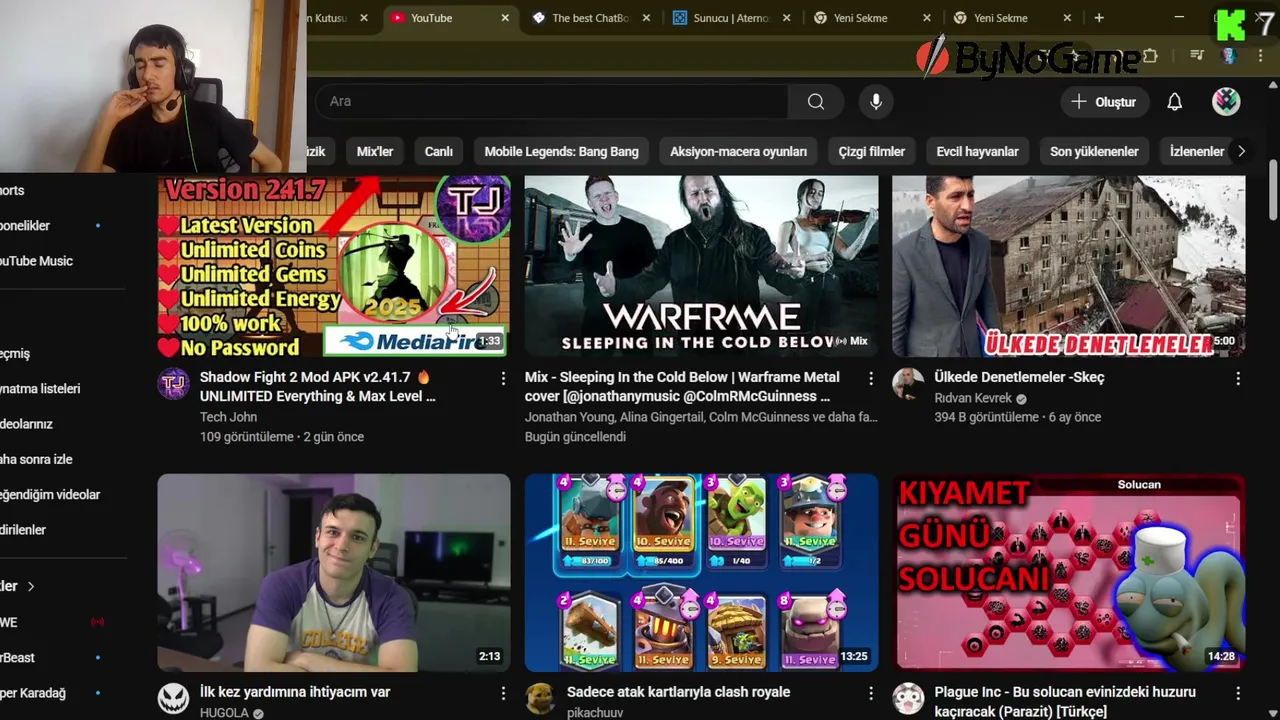Open HUGOLA channel avatar
This screenshot has height=720, width=1280.
click(174, 699)
